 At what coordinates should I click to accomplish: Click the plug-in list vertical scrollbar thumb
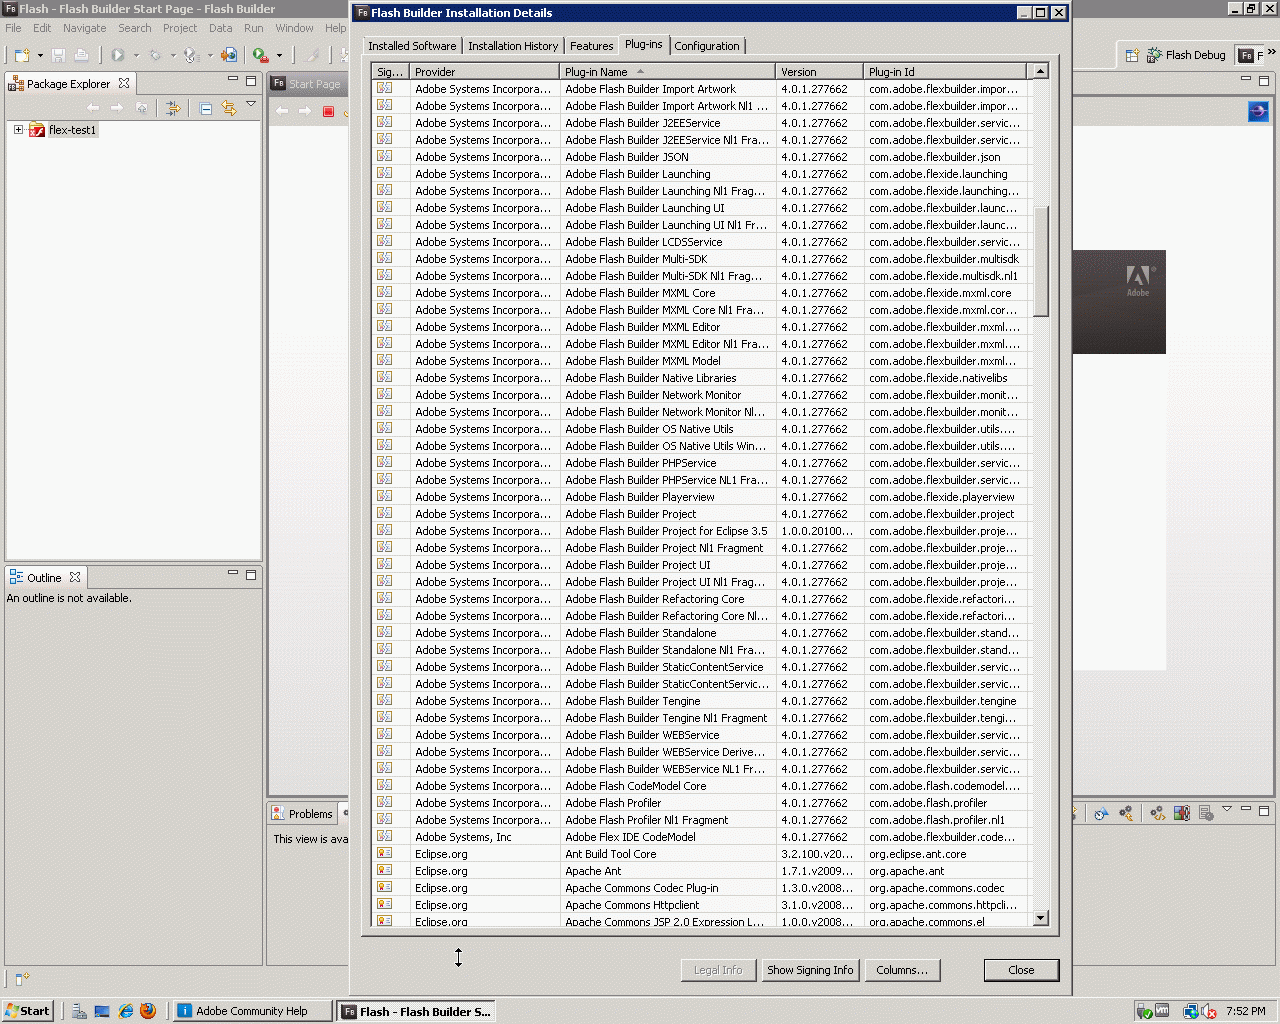pos(1041,261)
